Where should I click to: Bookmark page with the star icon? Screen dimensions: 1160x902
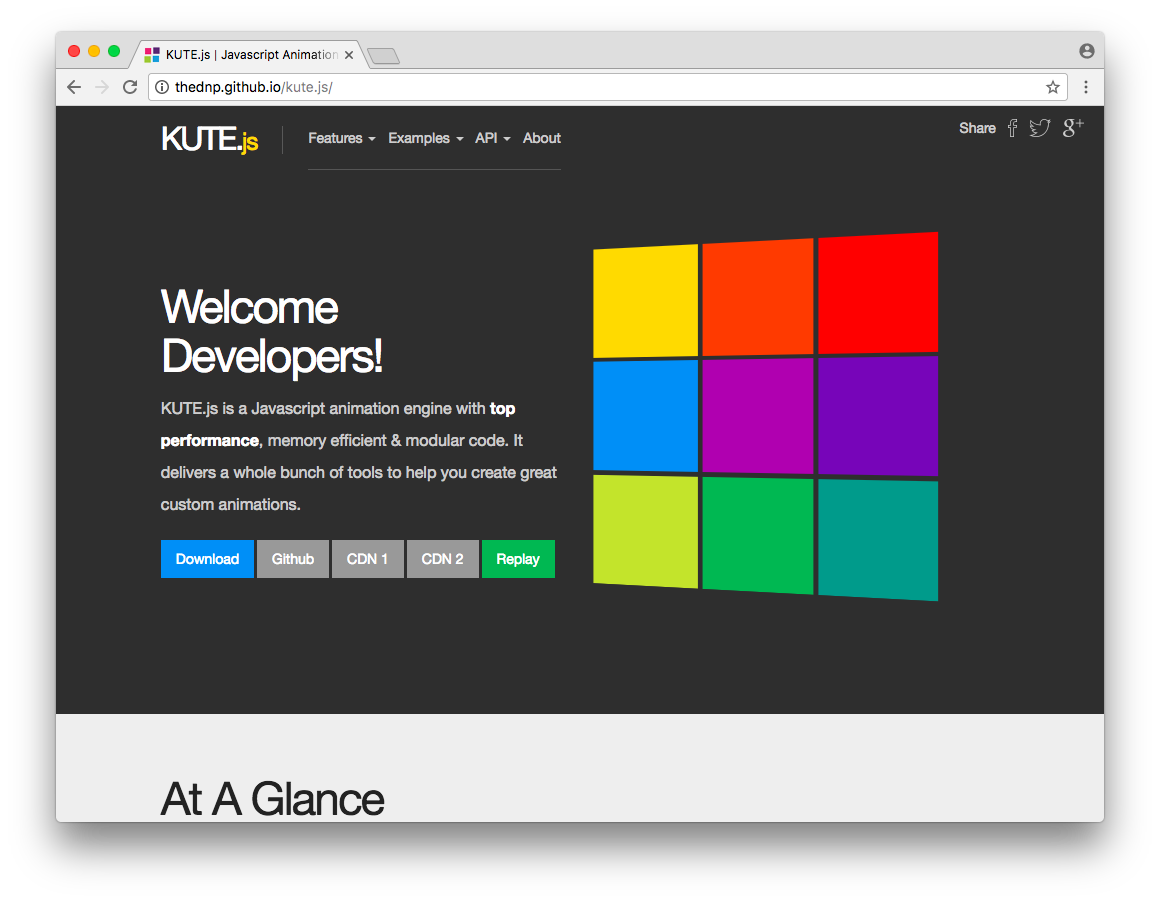(x=1053, y=87)
